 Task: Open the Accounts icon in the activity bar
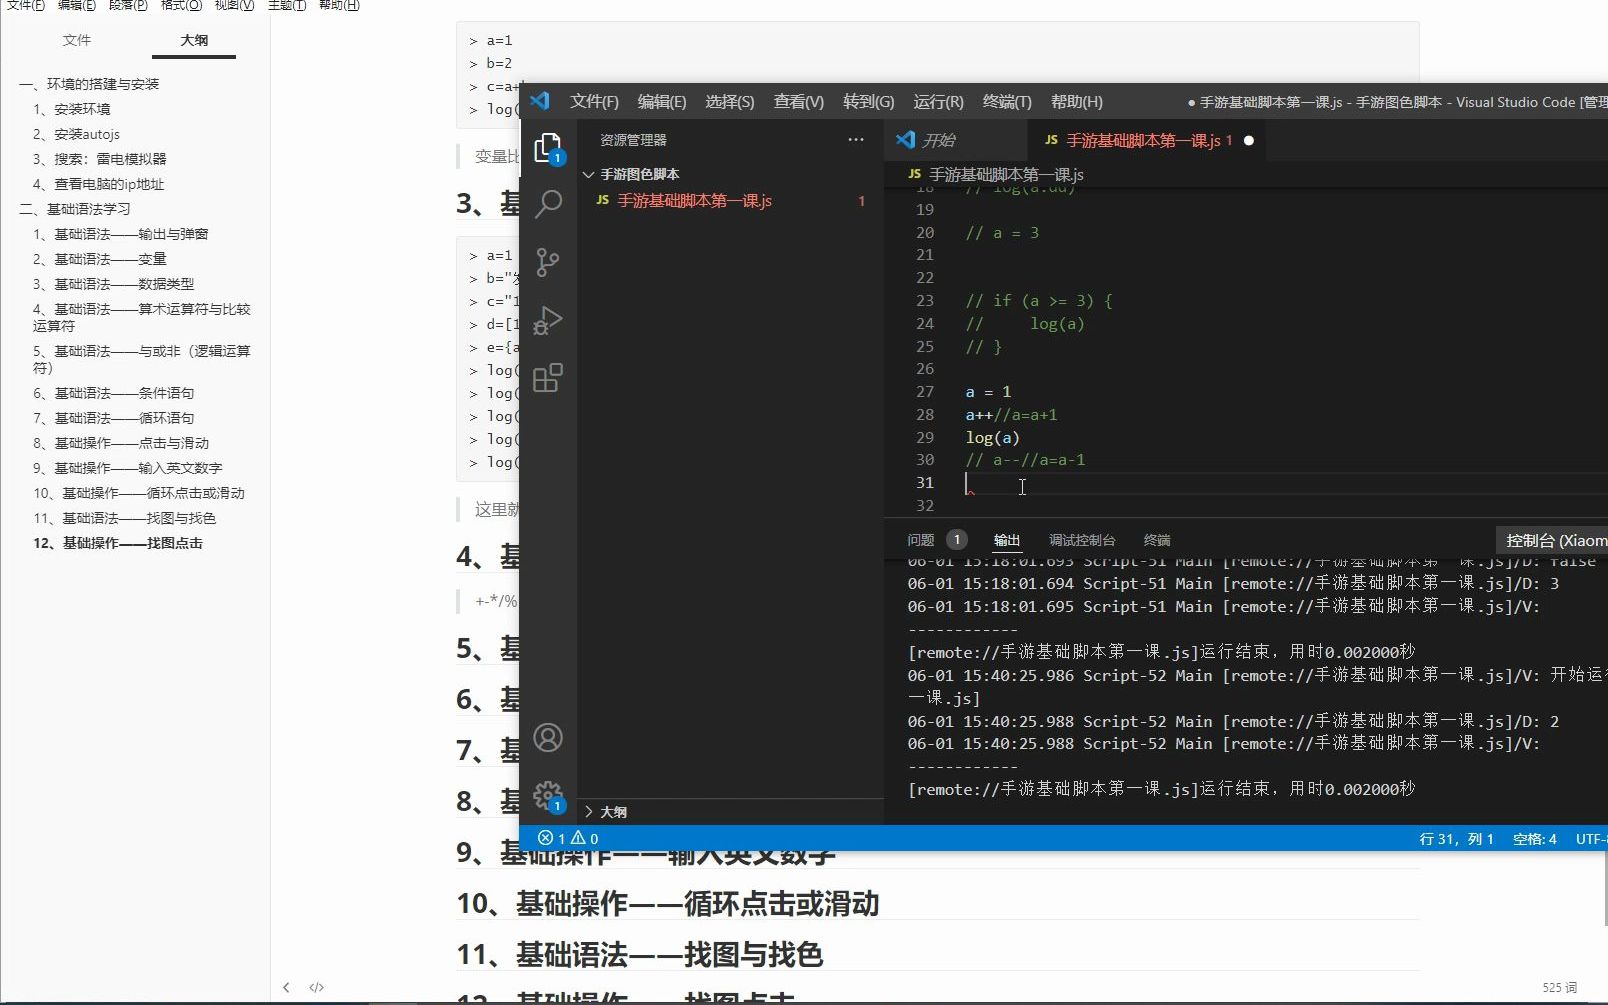click(x=547, y=737)
